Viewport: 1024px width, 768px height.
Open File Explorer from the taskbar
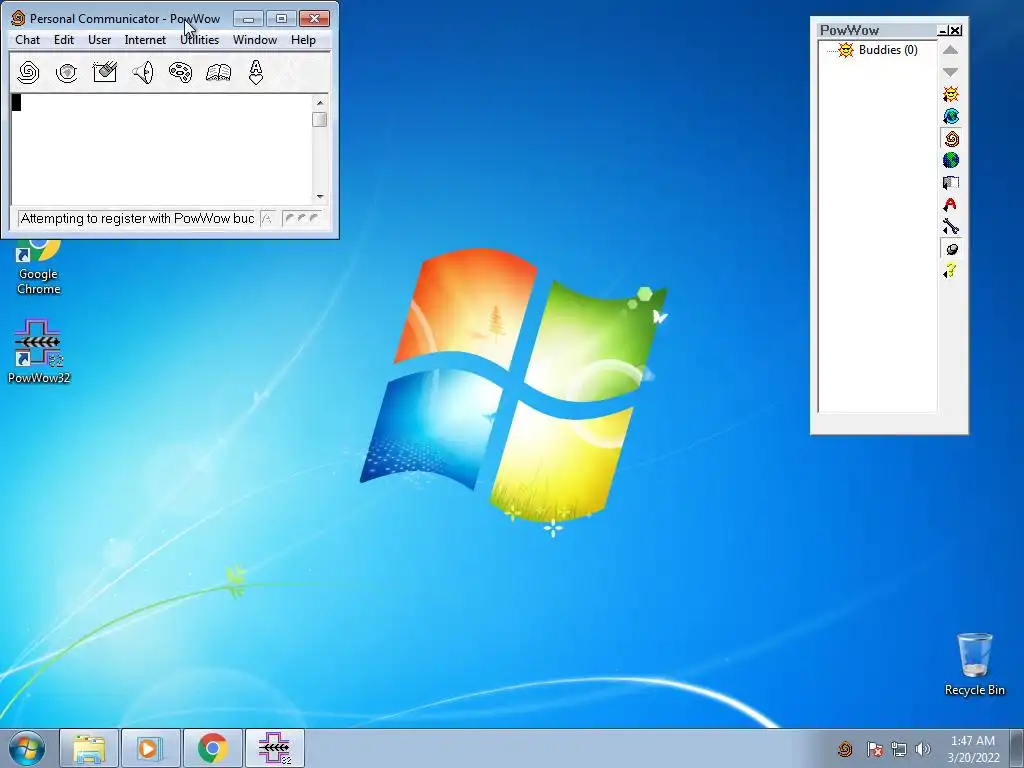(89, 748)
